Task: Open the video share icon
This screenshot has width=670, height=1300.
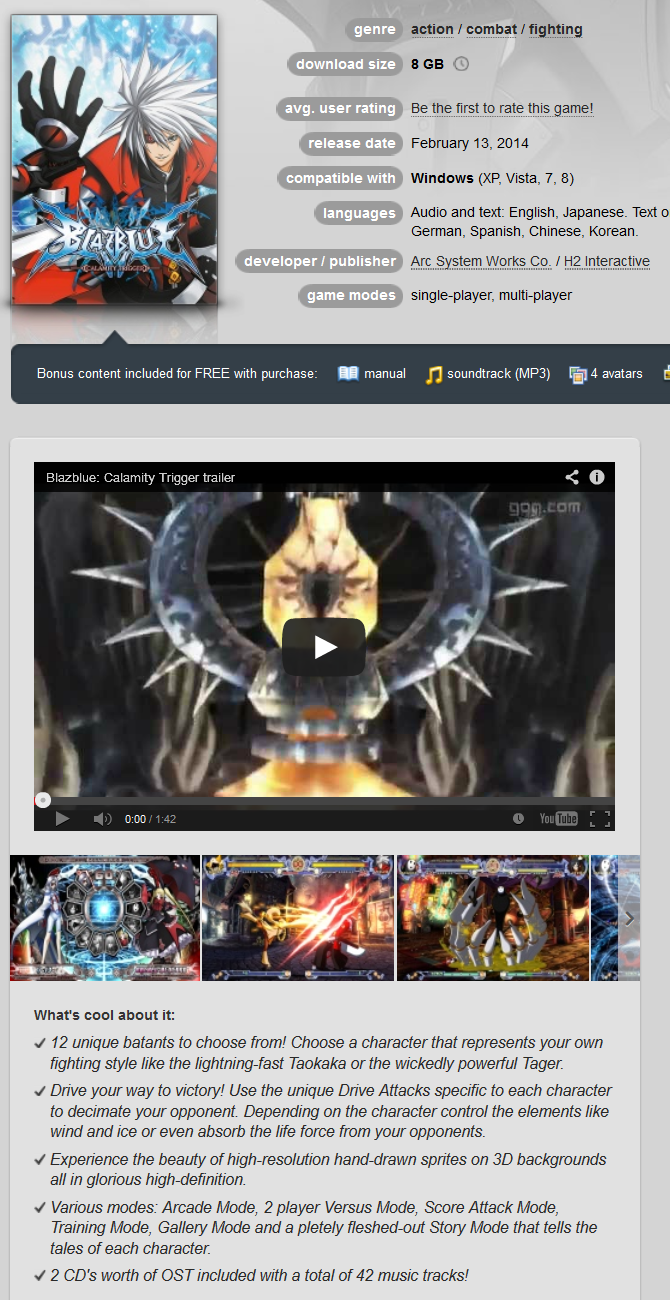Action: 572,477
